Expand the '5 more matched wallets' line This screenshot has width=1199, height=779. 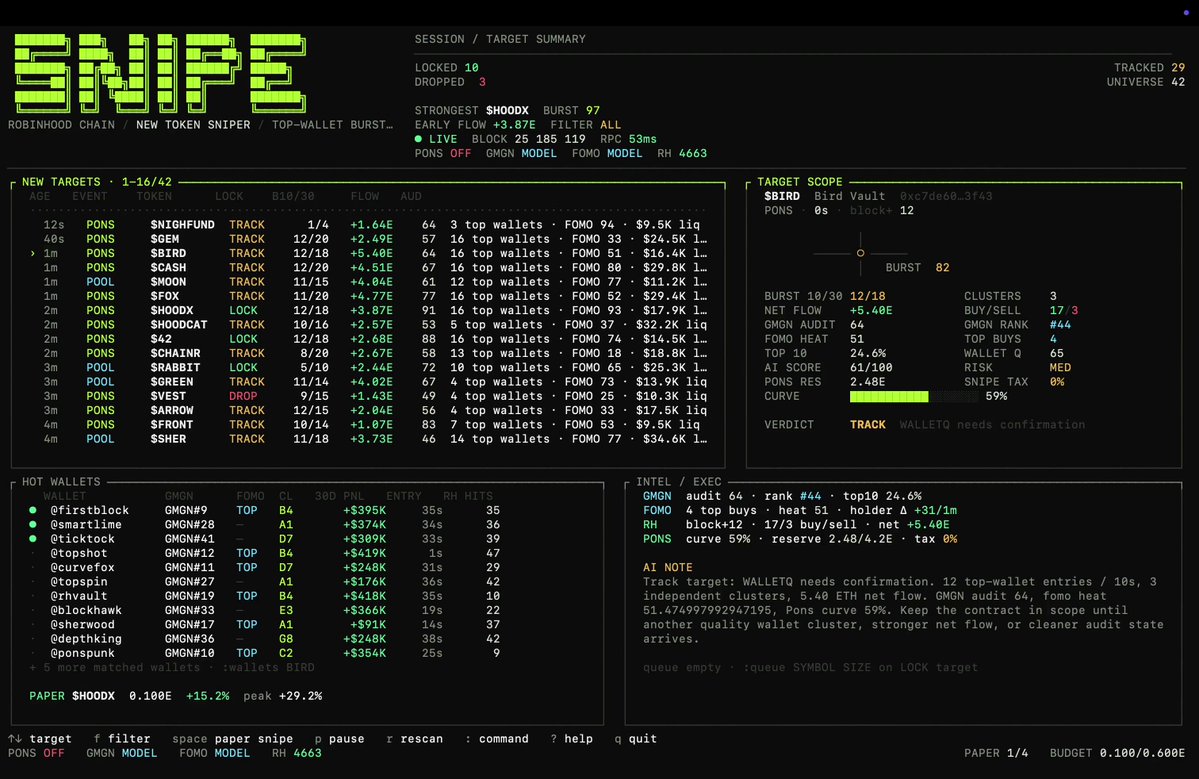[x=171, y=667]
